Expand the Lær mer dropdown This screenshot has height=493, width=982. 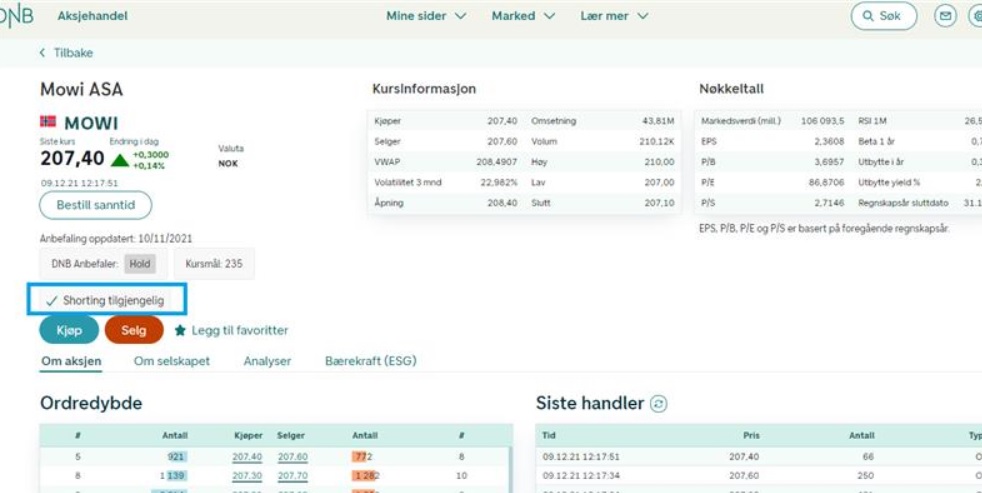[614, 16]
